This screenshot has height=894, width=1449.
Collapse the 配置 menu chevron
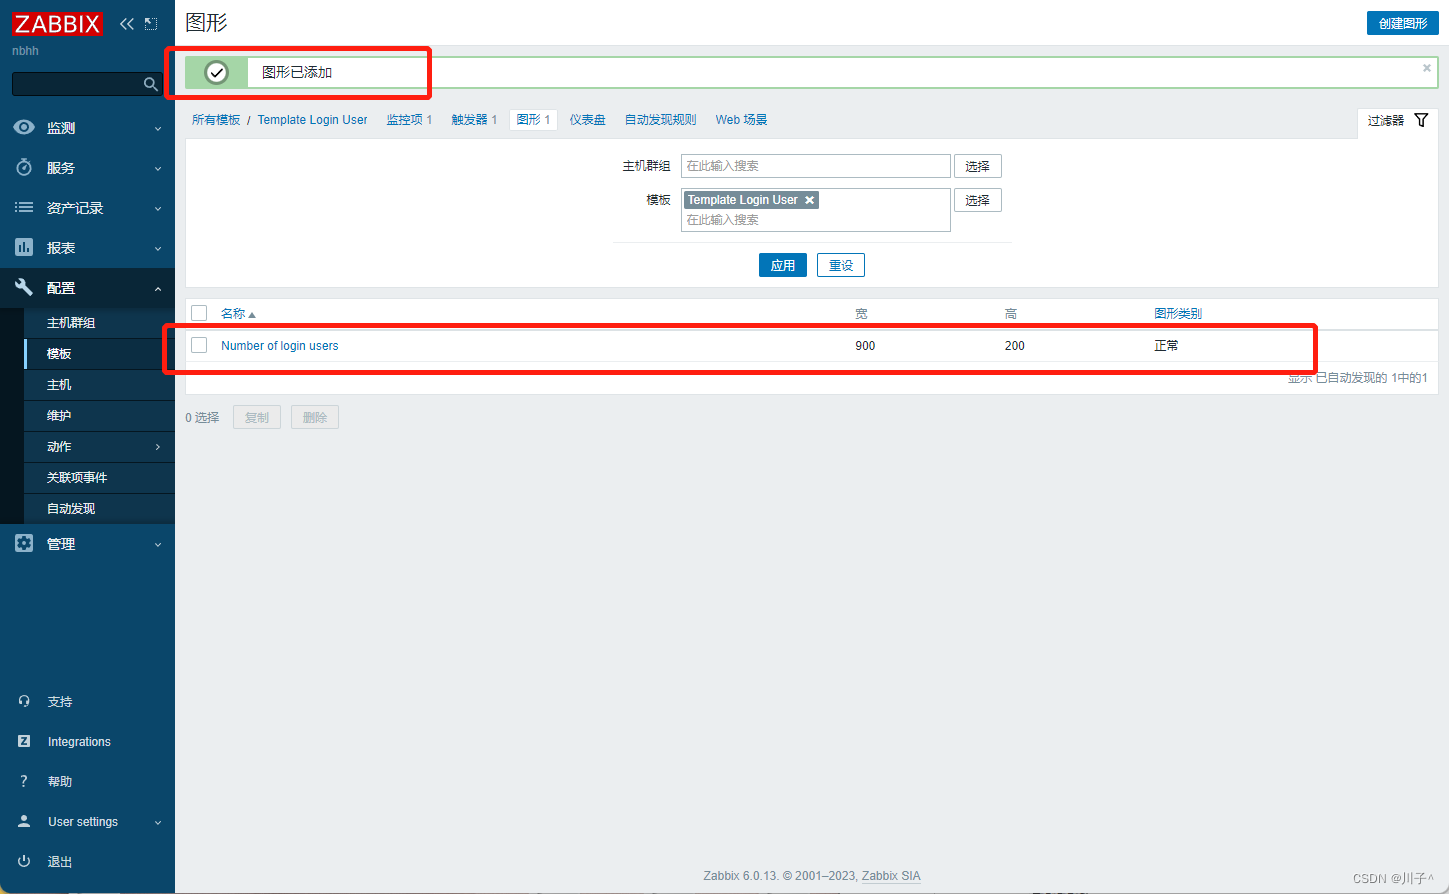click(158, 288)
